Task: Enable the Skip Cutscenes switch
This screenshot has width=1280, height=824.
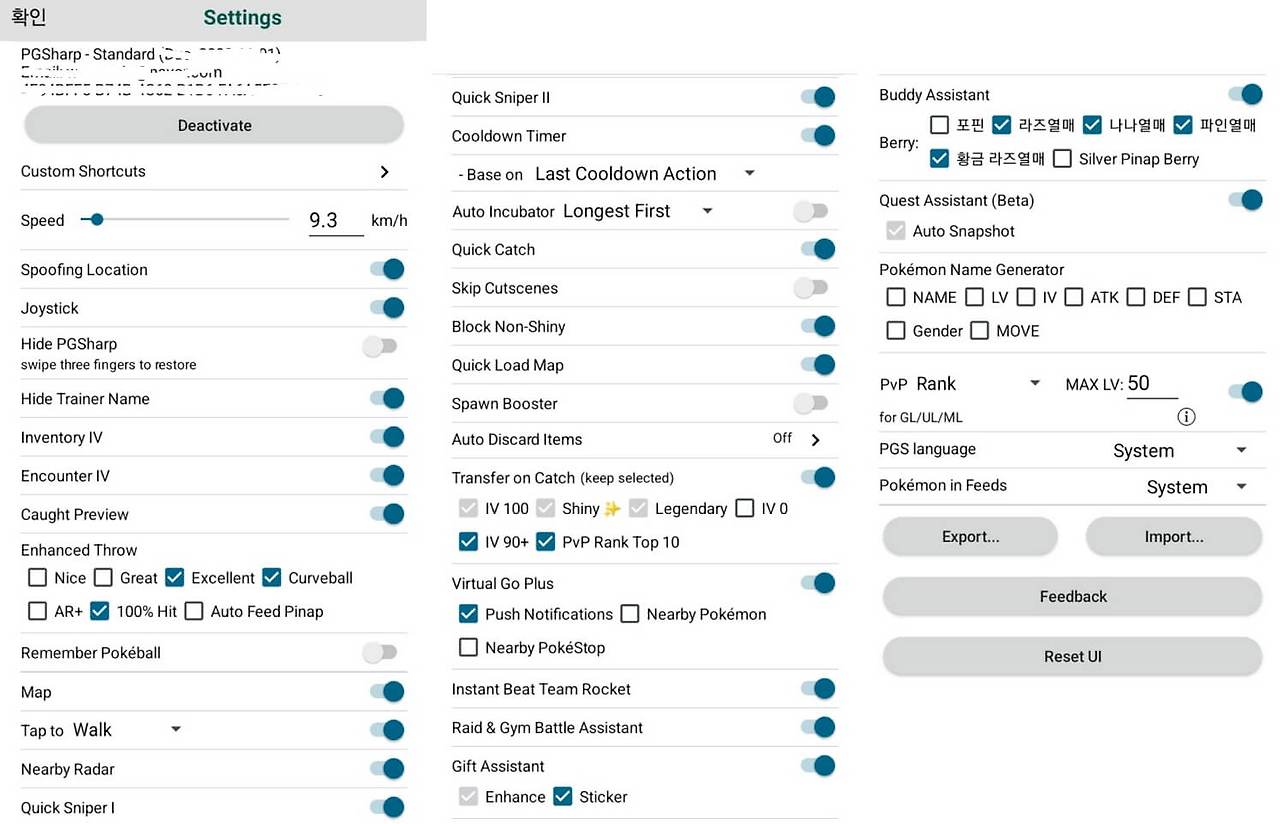Action: click(x=811, y=288)
